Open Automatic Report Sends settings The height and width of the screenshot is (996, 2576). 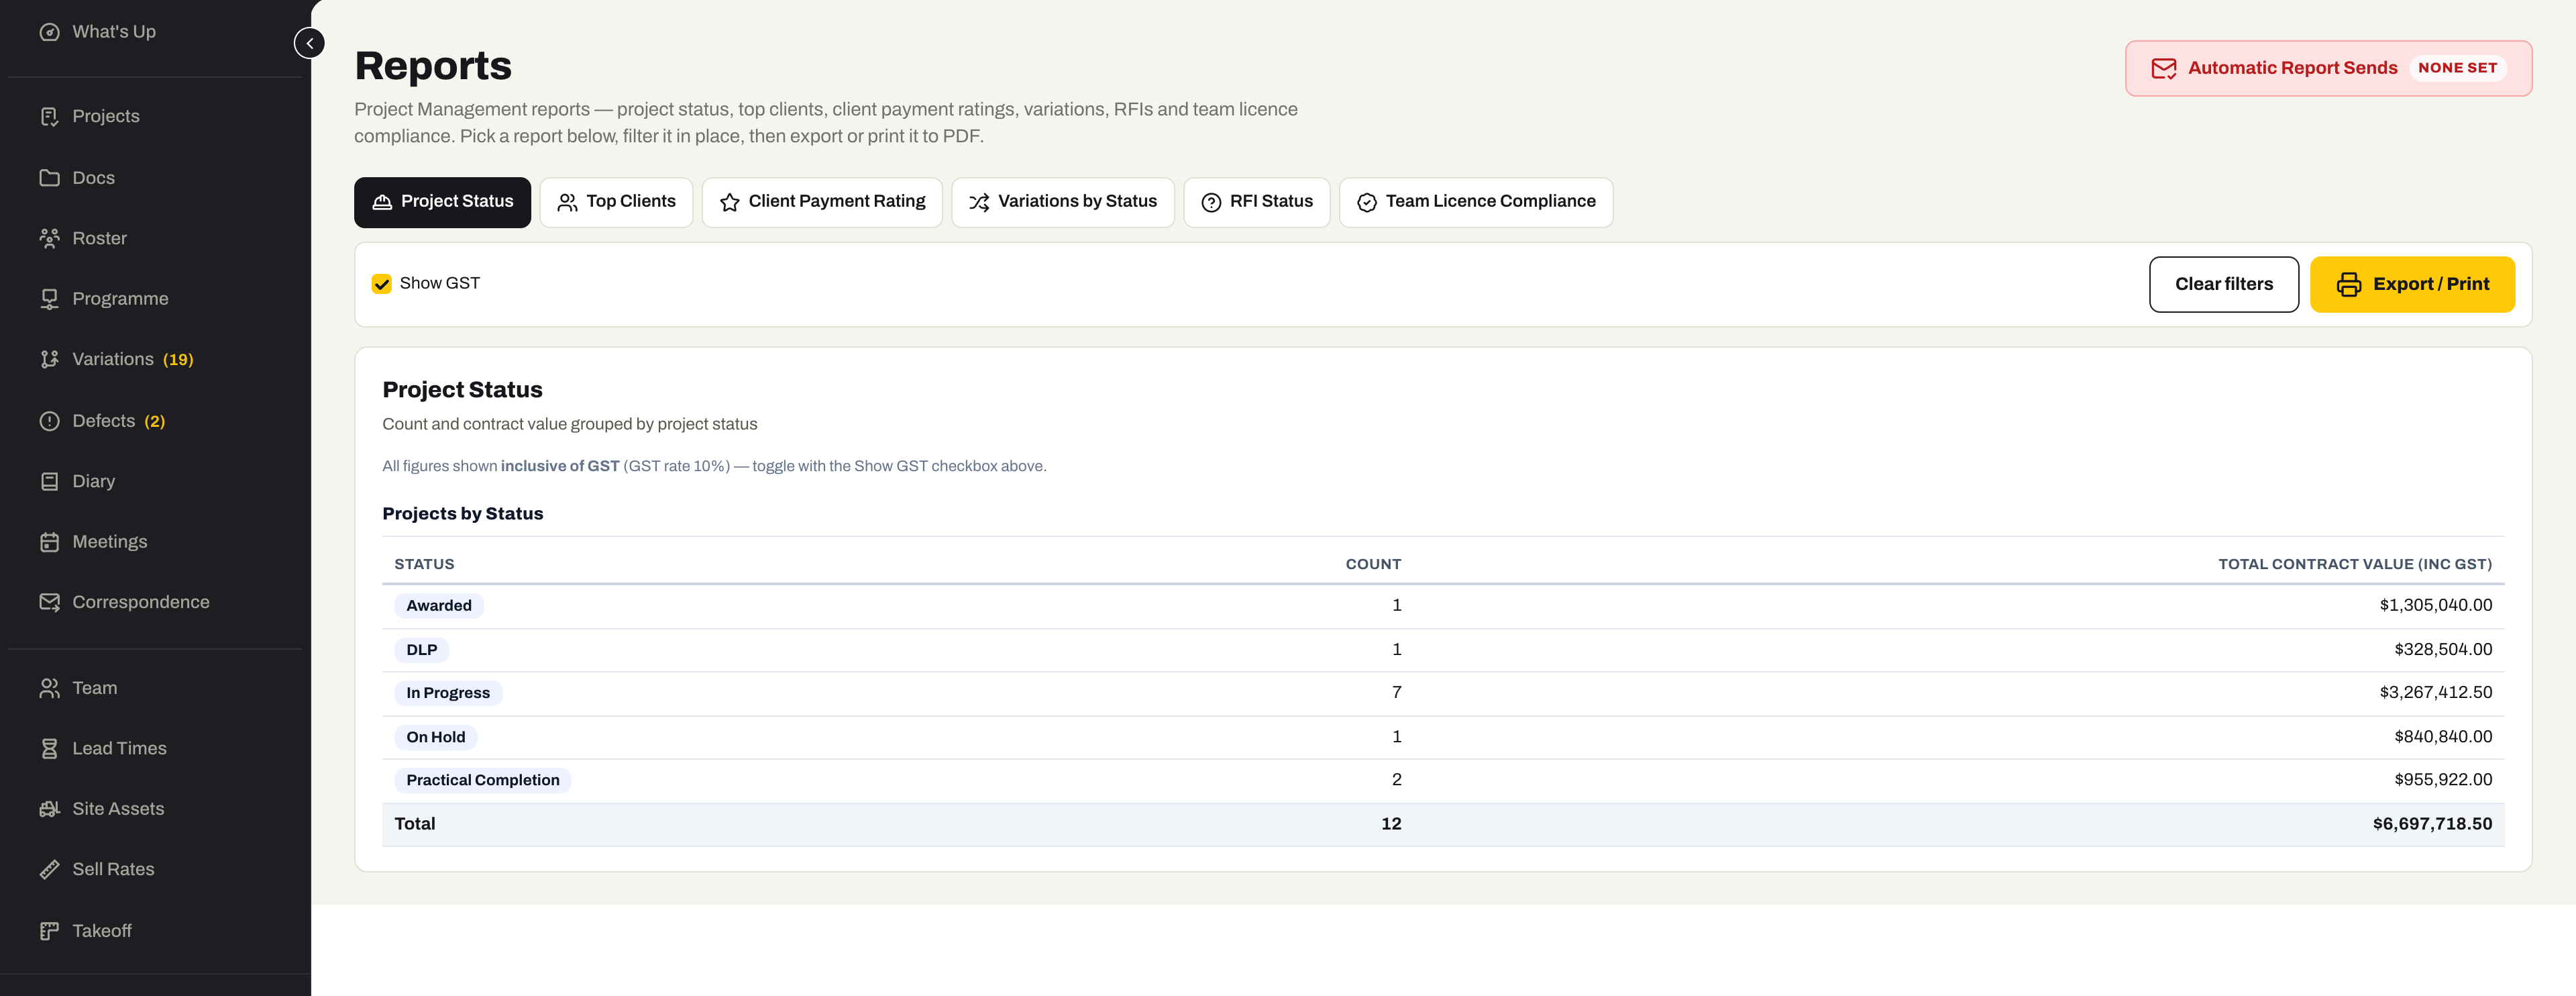coord(2328,68)
